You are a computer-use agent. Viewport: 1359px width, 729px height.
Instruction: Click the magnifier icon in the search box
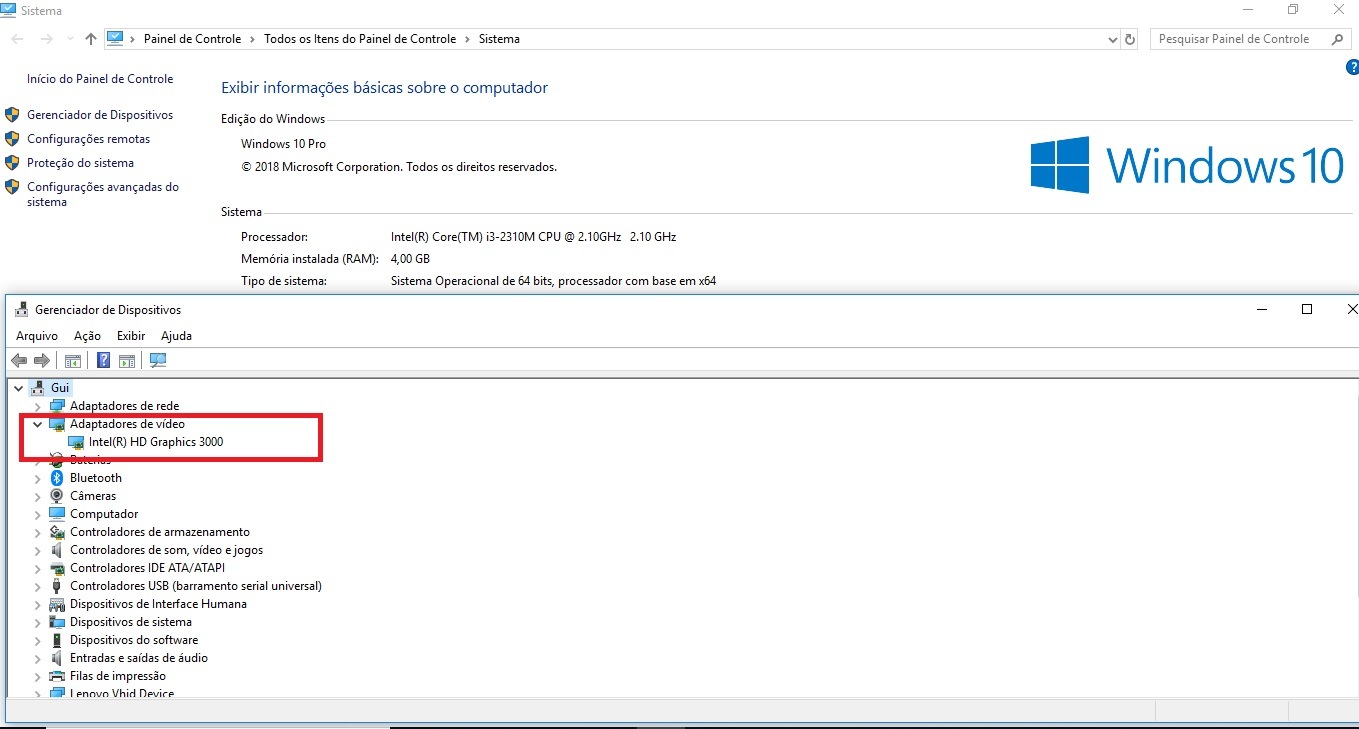click(1338, 39)
